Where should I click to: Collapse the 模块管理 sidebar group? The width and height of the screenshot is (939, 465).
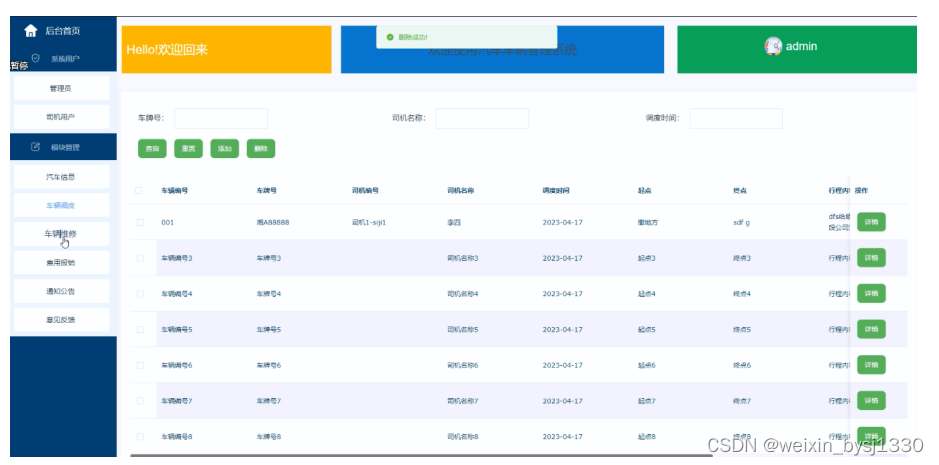63,147
